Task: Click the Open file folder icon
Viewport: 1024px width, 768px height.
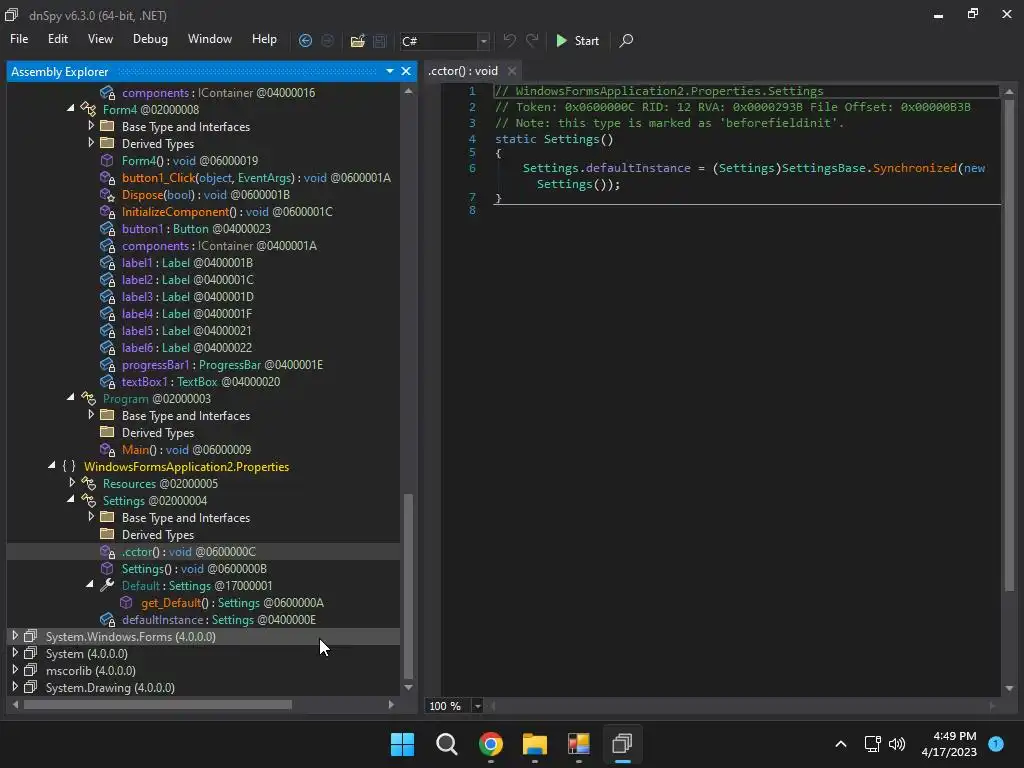Action: pos(357,40)
